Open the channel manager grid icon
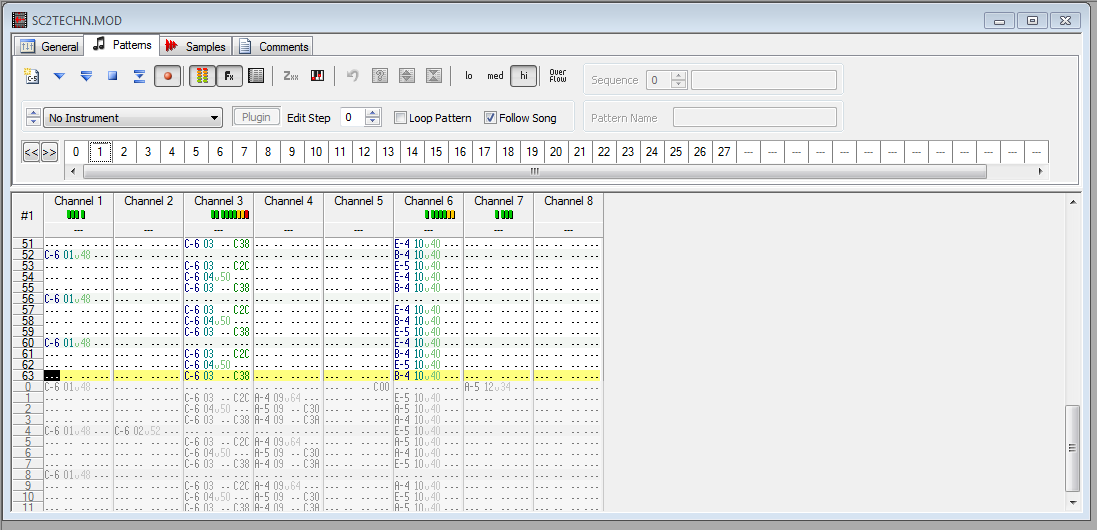1097x530 pixels. 256,76
